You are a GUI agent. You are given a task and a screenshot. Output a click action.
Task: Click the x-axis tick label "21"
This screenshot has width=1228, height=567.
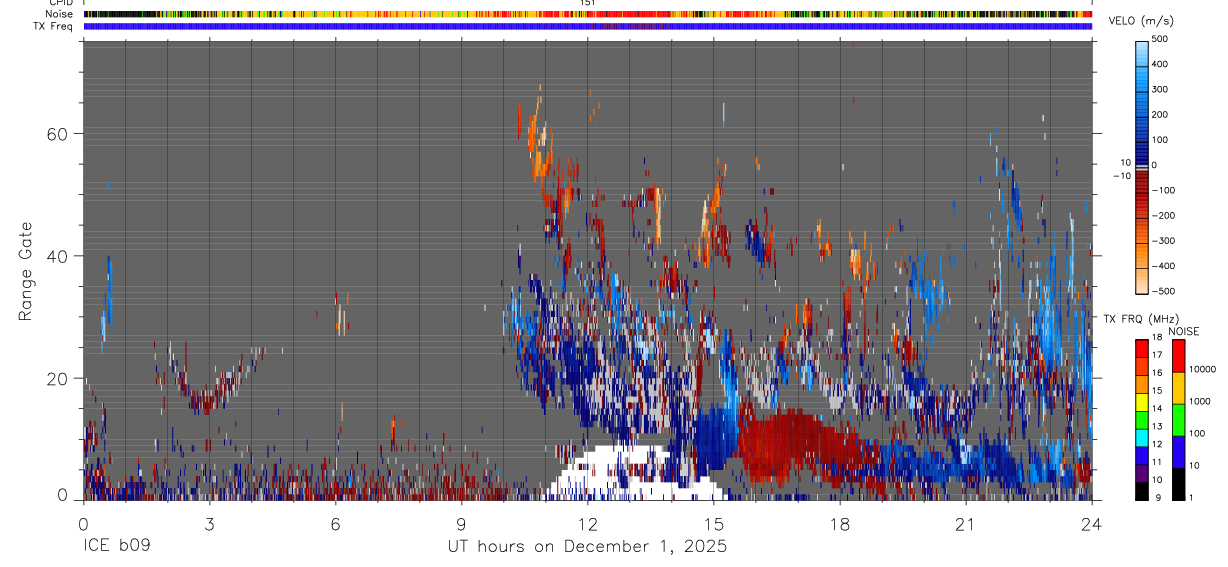point(965,524)
